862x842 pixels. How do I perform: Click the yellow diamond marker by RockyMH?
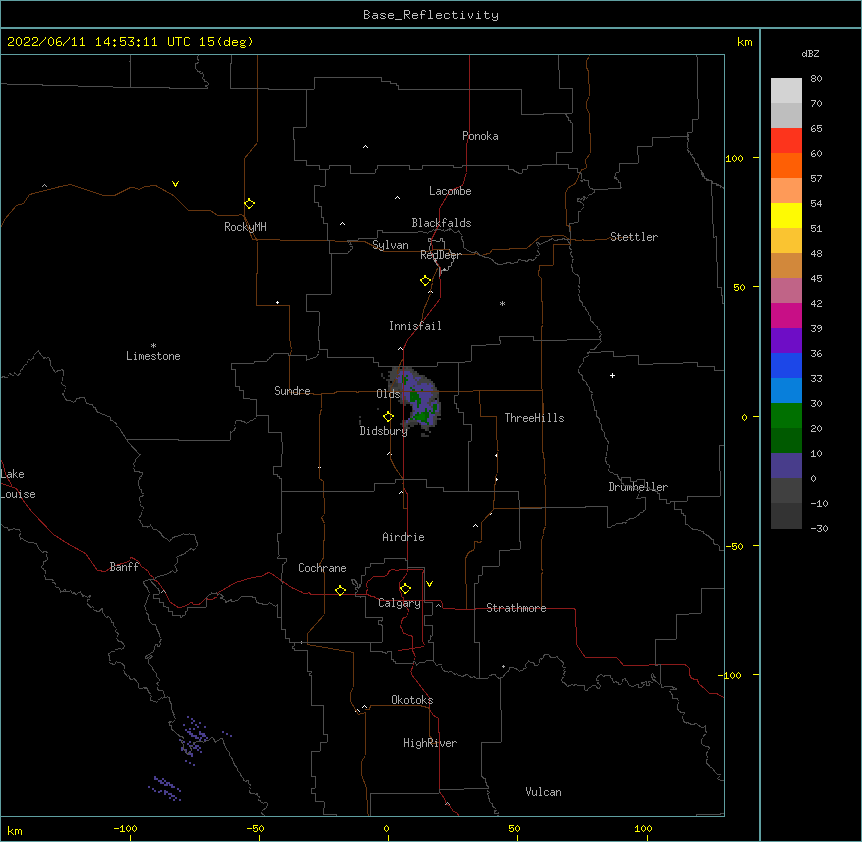[x=249, y=204]
